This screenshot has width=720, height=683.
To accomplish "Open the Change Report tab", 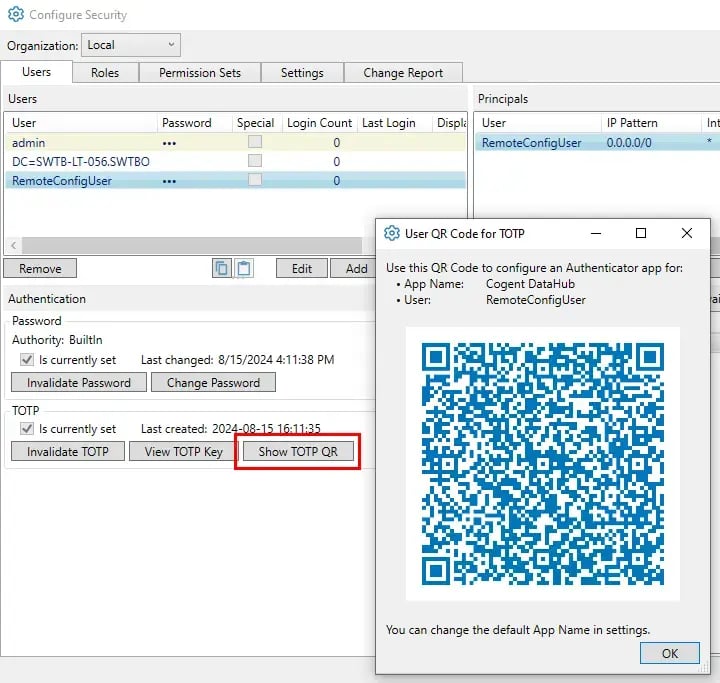I will tap(404, 73).
